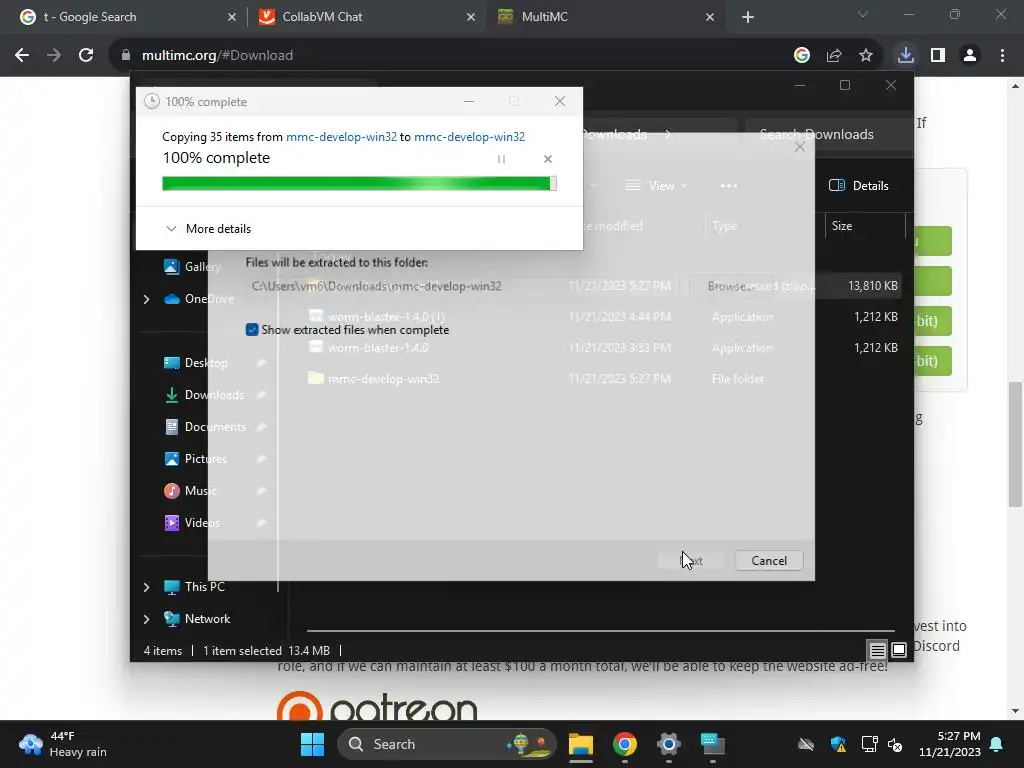Open the View dropdown in File Explorer
1024x768 pixels.
656,186
